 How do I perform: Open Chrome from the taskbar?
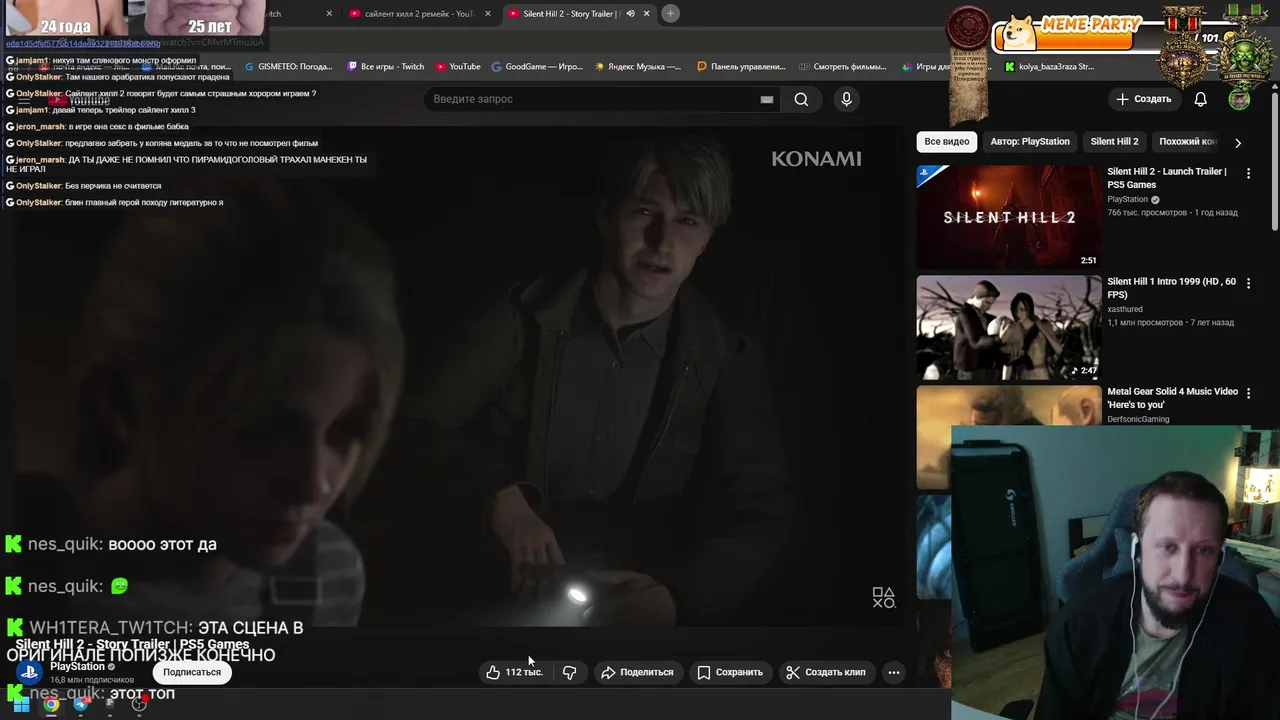tap(51, 704)
